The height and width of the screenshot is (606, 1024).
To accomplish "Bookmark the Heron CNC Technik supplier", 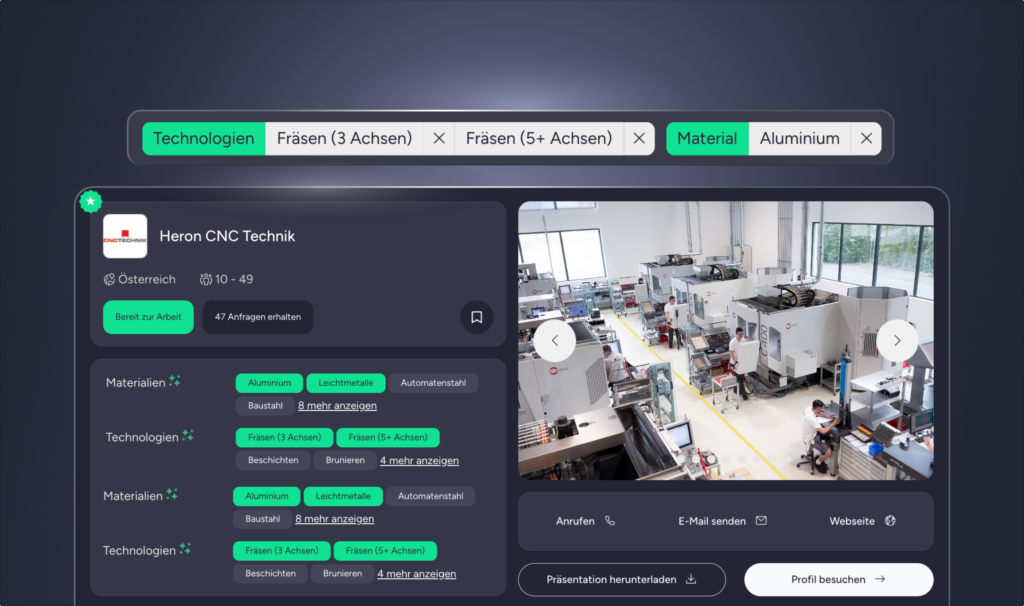I will click(476, 317).
